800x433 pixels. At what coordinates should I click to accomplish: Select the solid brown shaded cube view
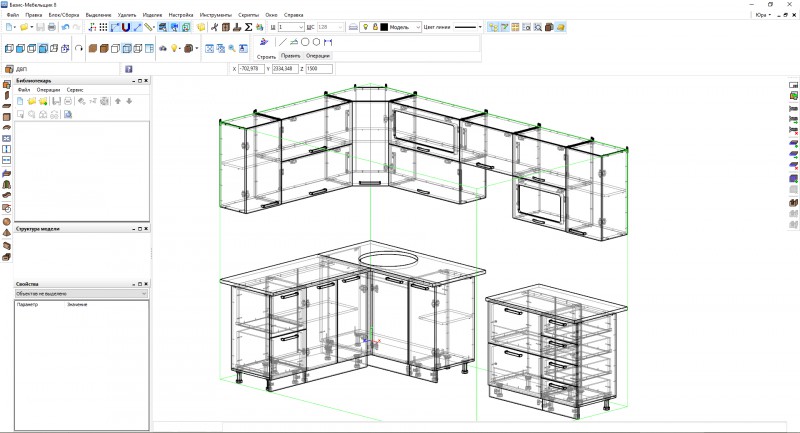point(93,48)
